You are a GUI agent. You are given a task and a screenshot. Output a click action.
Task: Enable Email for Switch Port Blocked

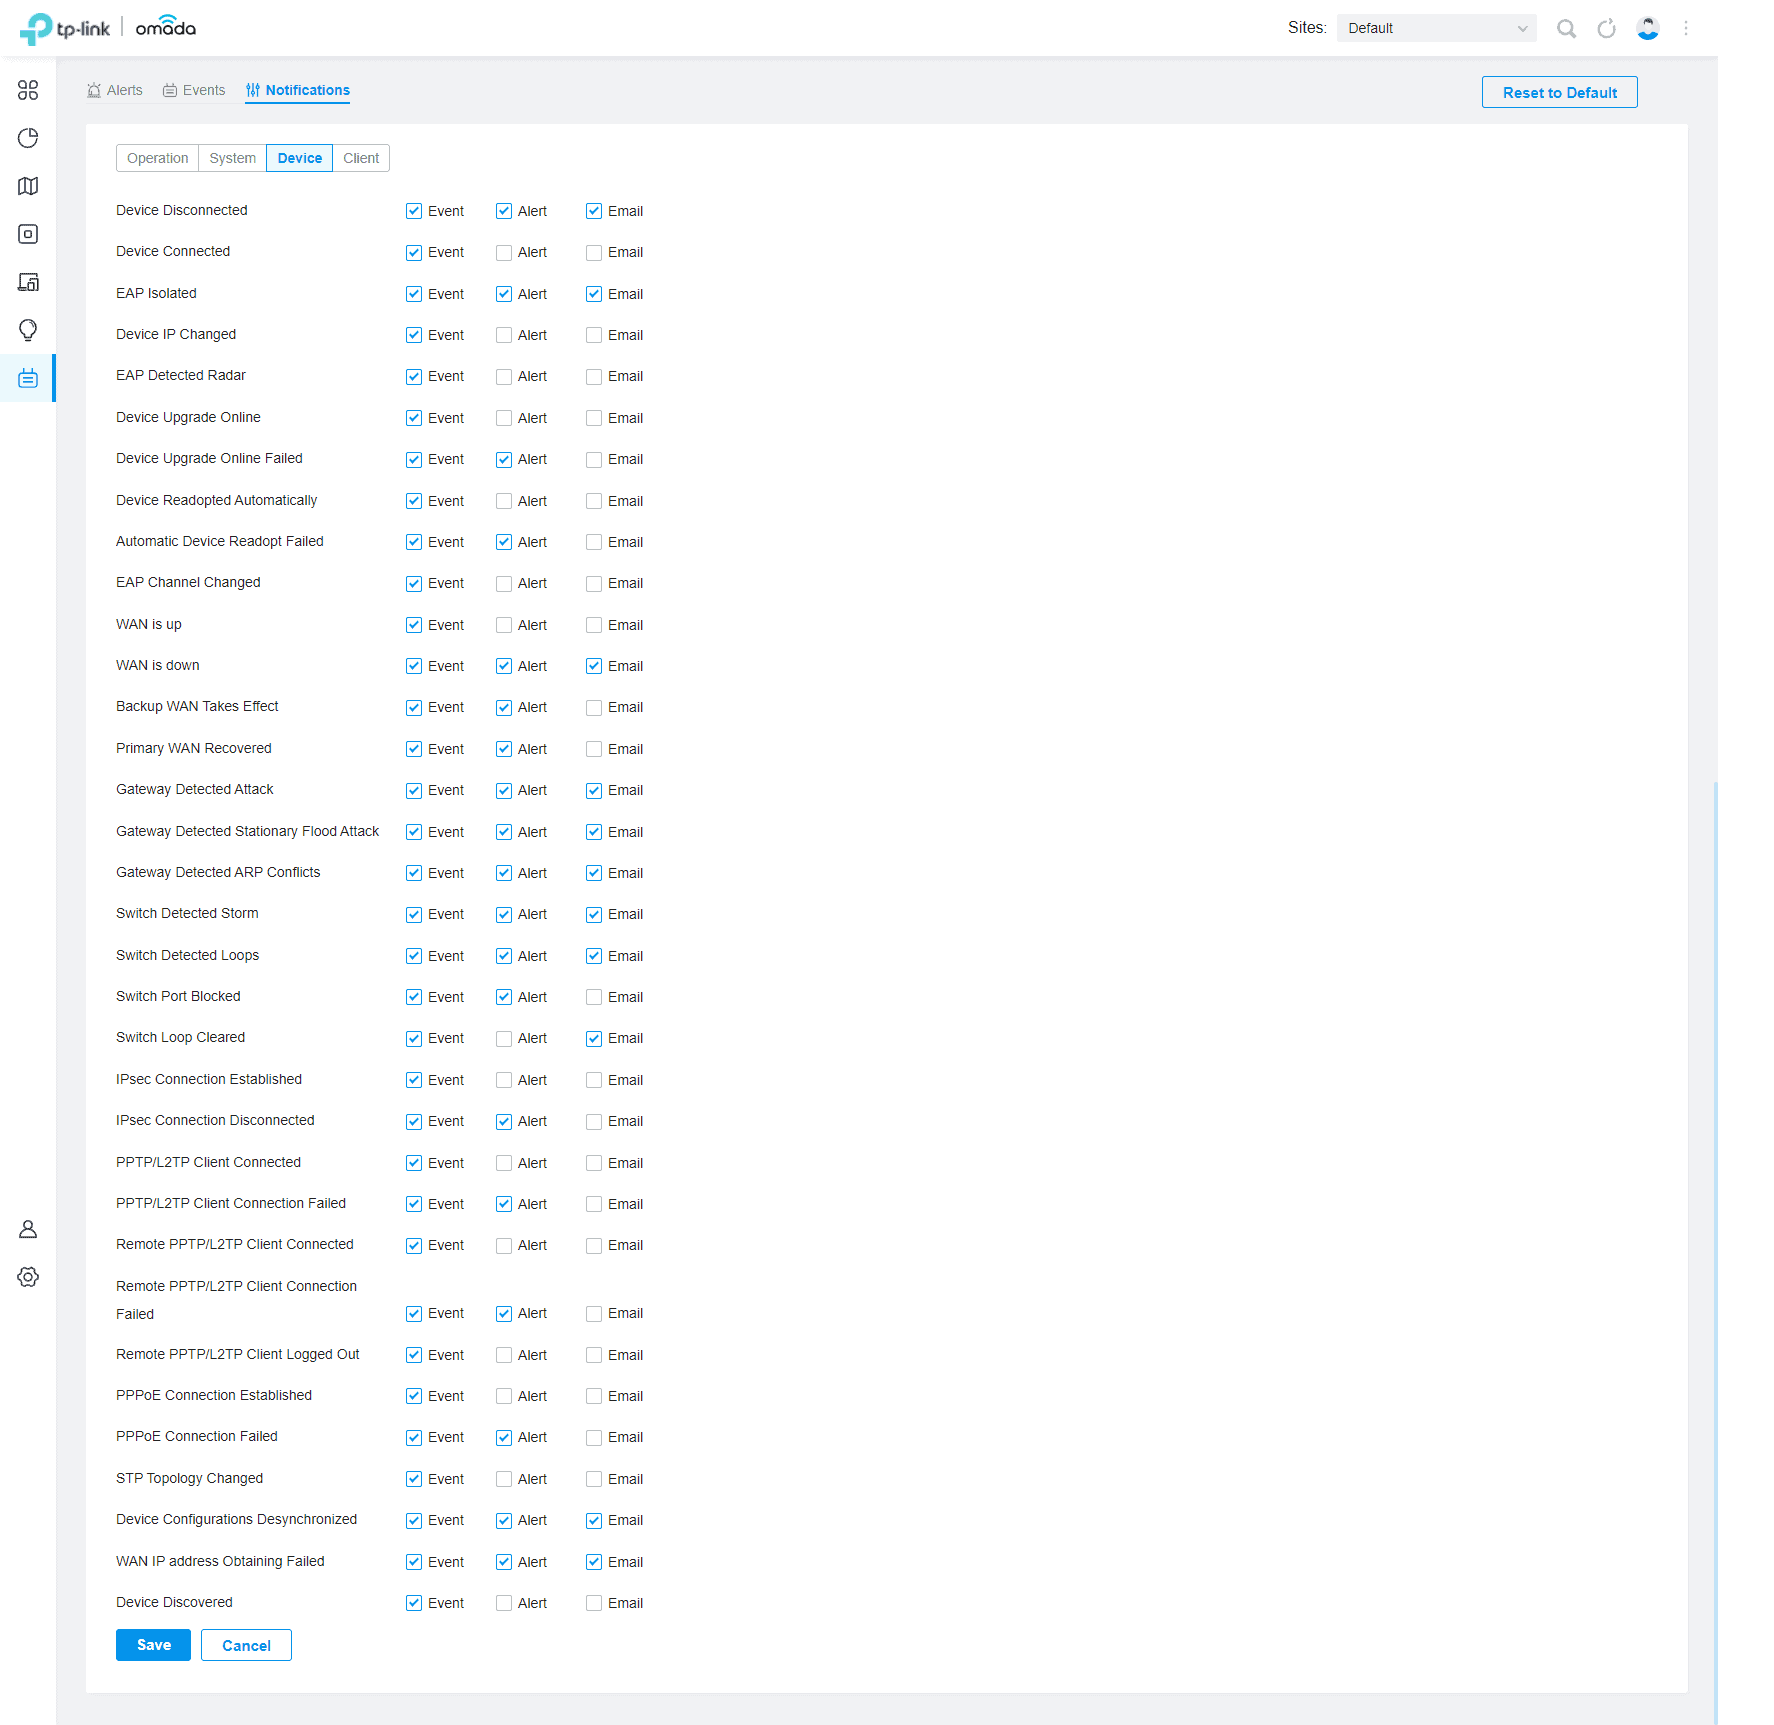click(594, 997)
